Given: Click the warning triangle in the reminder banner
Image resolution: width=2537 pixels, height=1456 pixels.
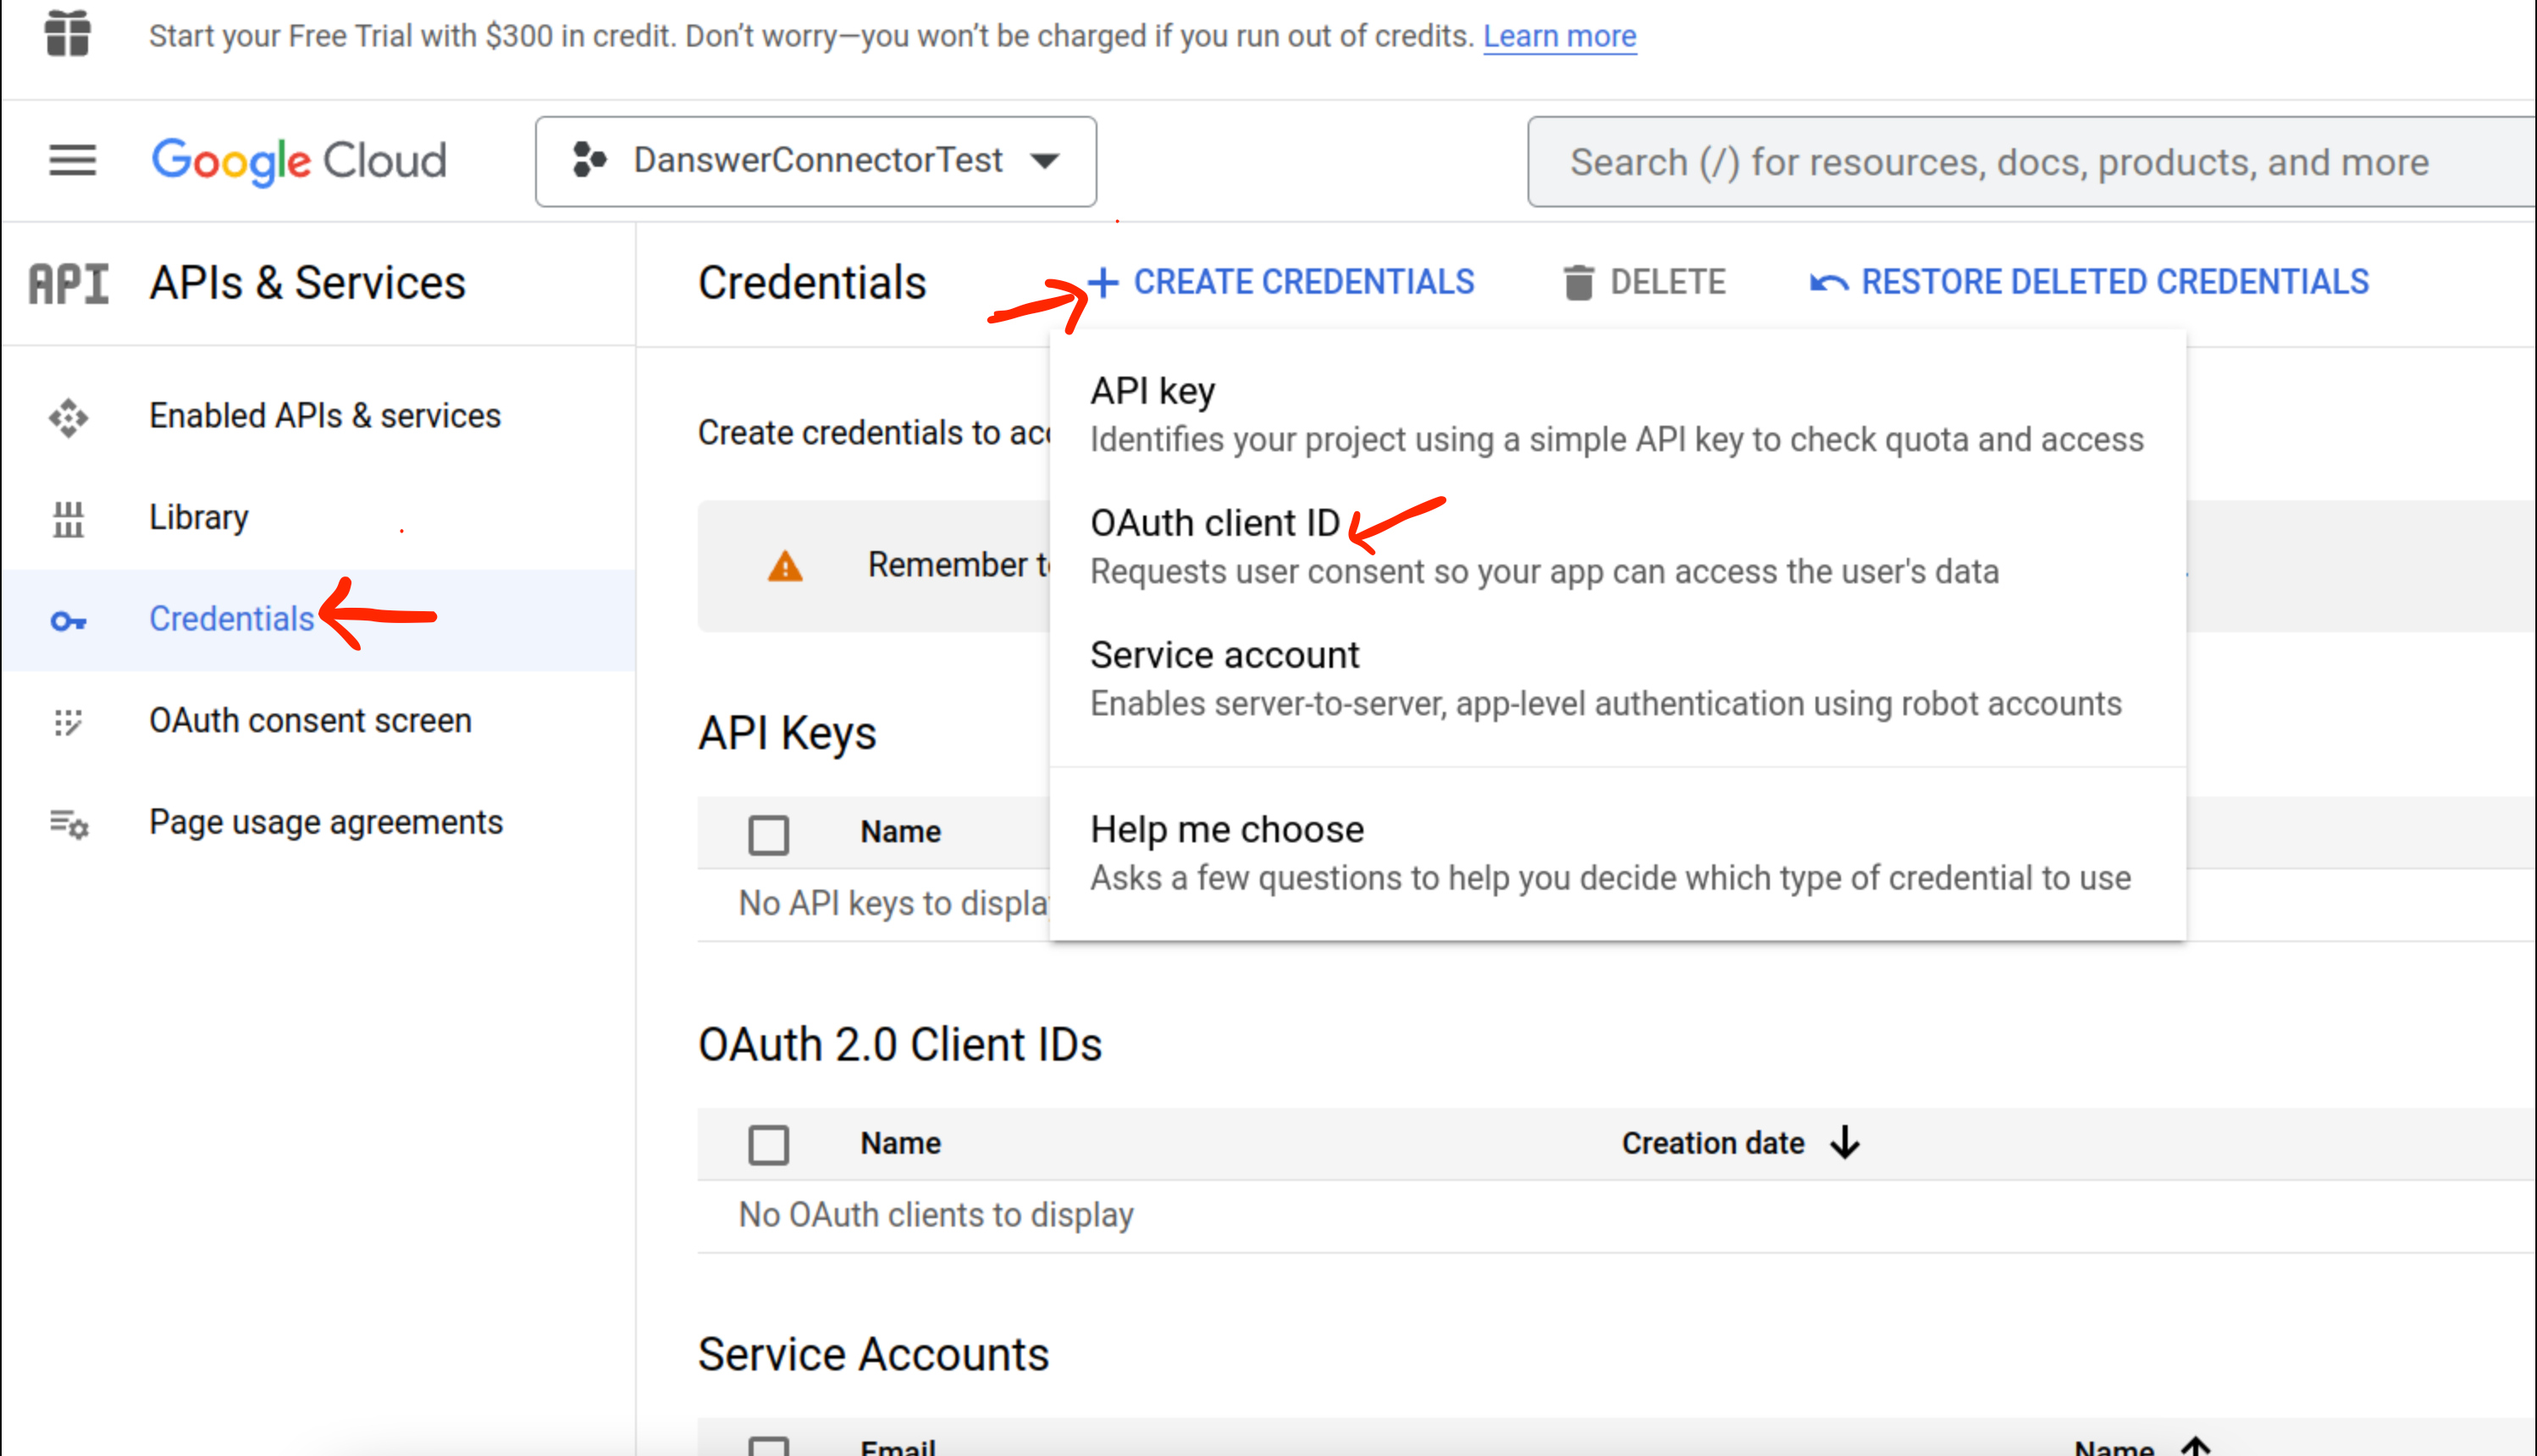Looking at the screenshot, I should (x=785, y=566).
